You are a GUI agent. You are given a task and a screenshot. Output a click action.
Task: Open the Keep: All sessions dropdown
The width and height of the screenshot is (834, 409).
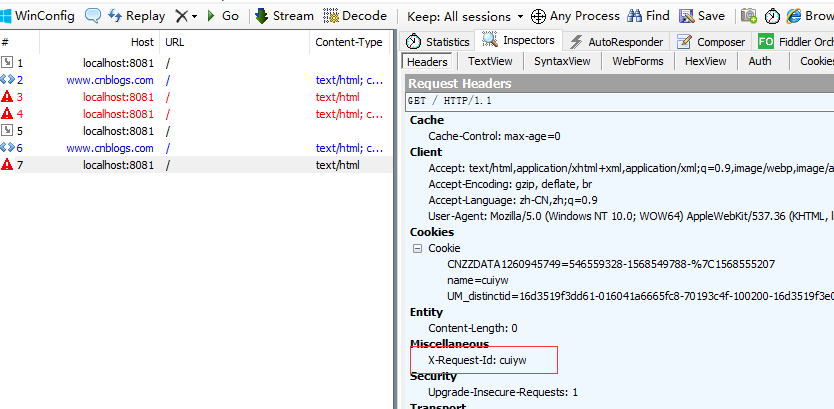(465, 16)
